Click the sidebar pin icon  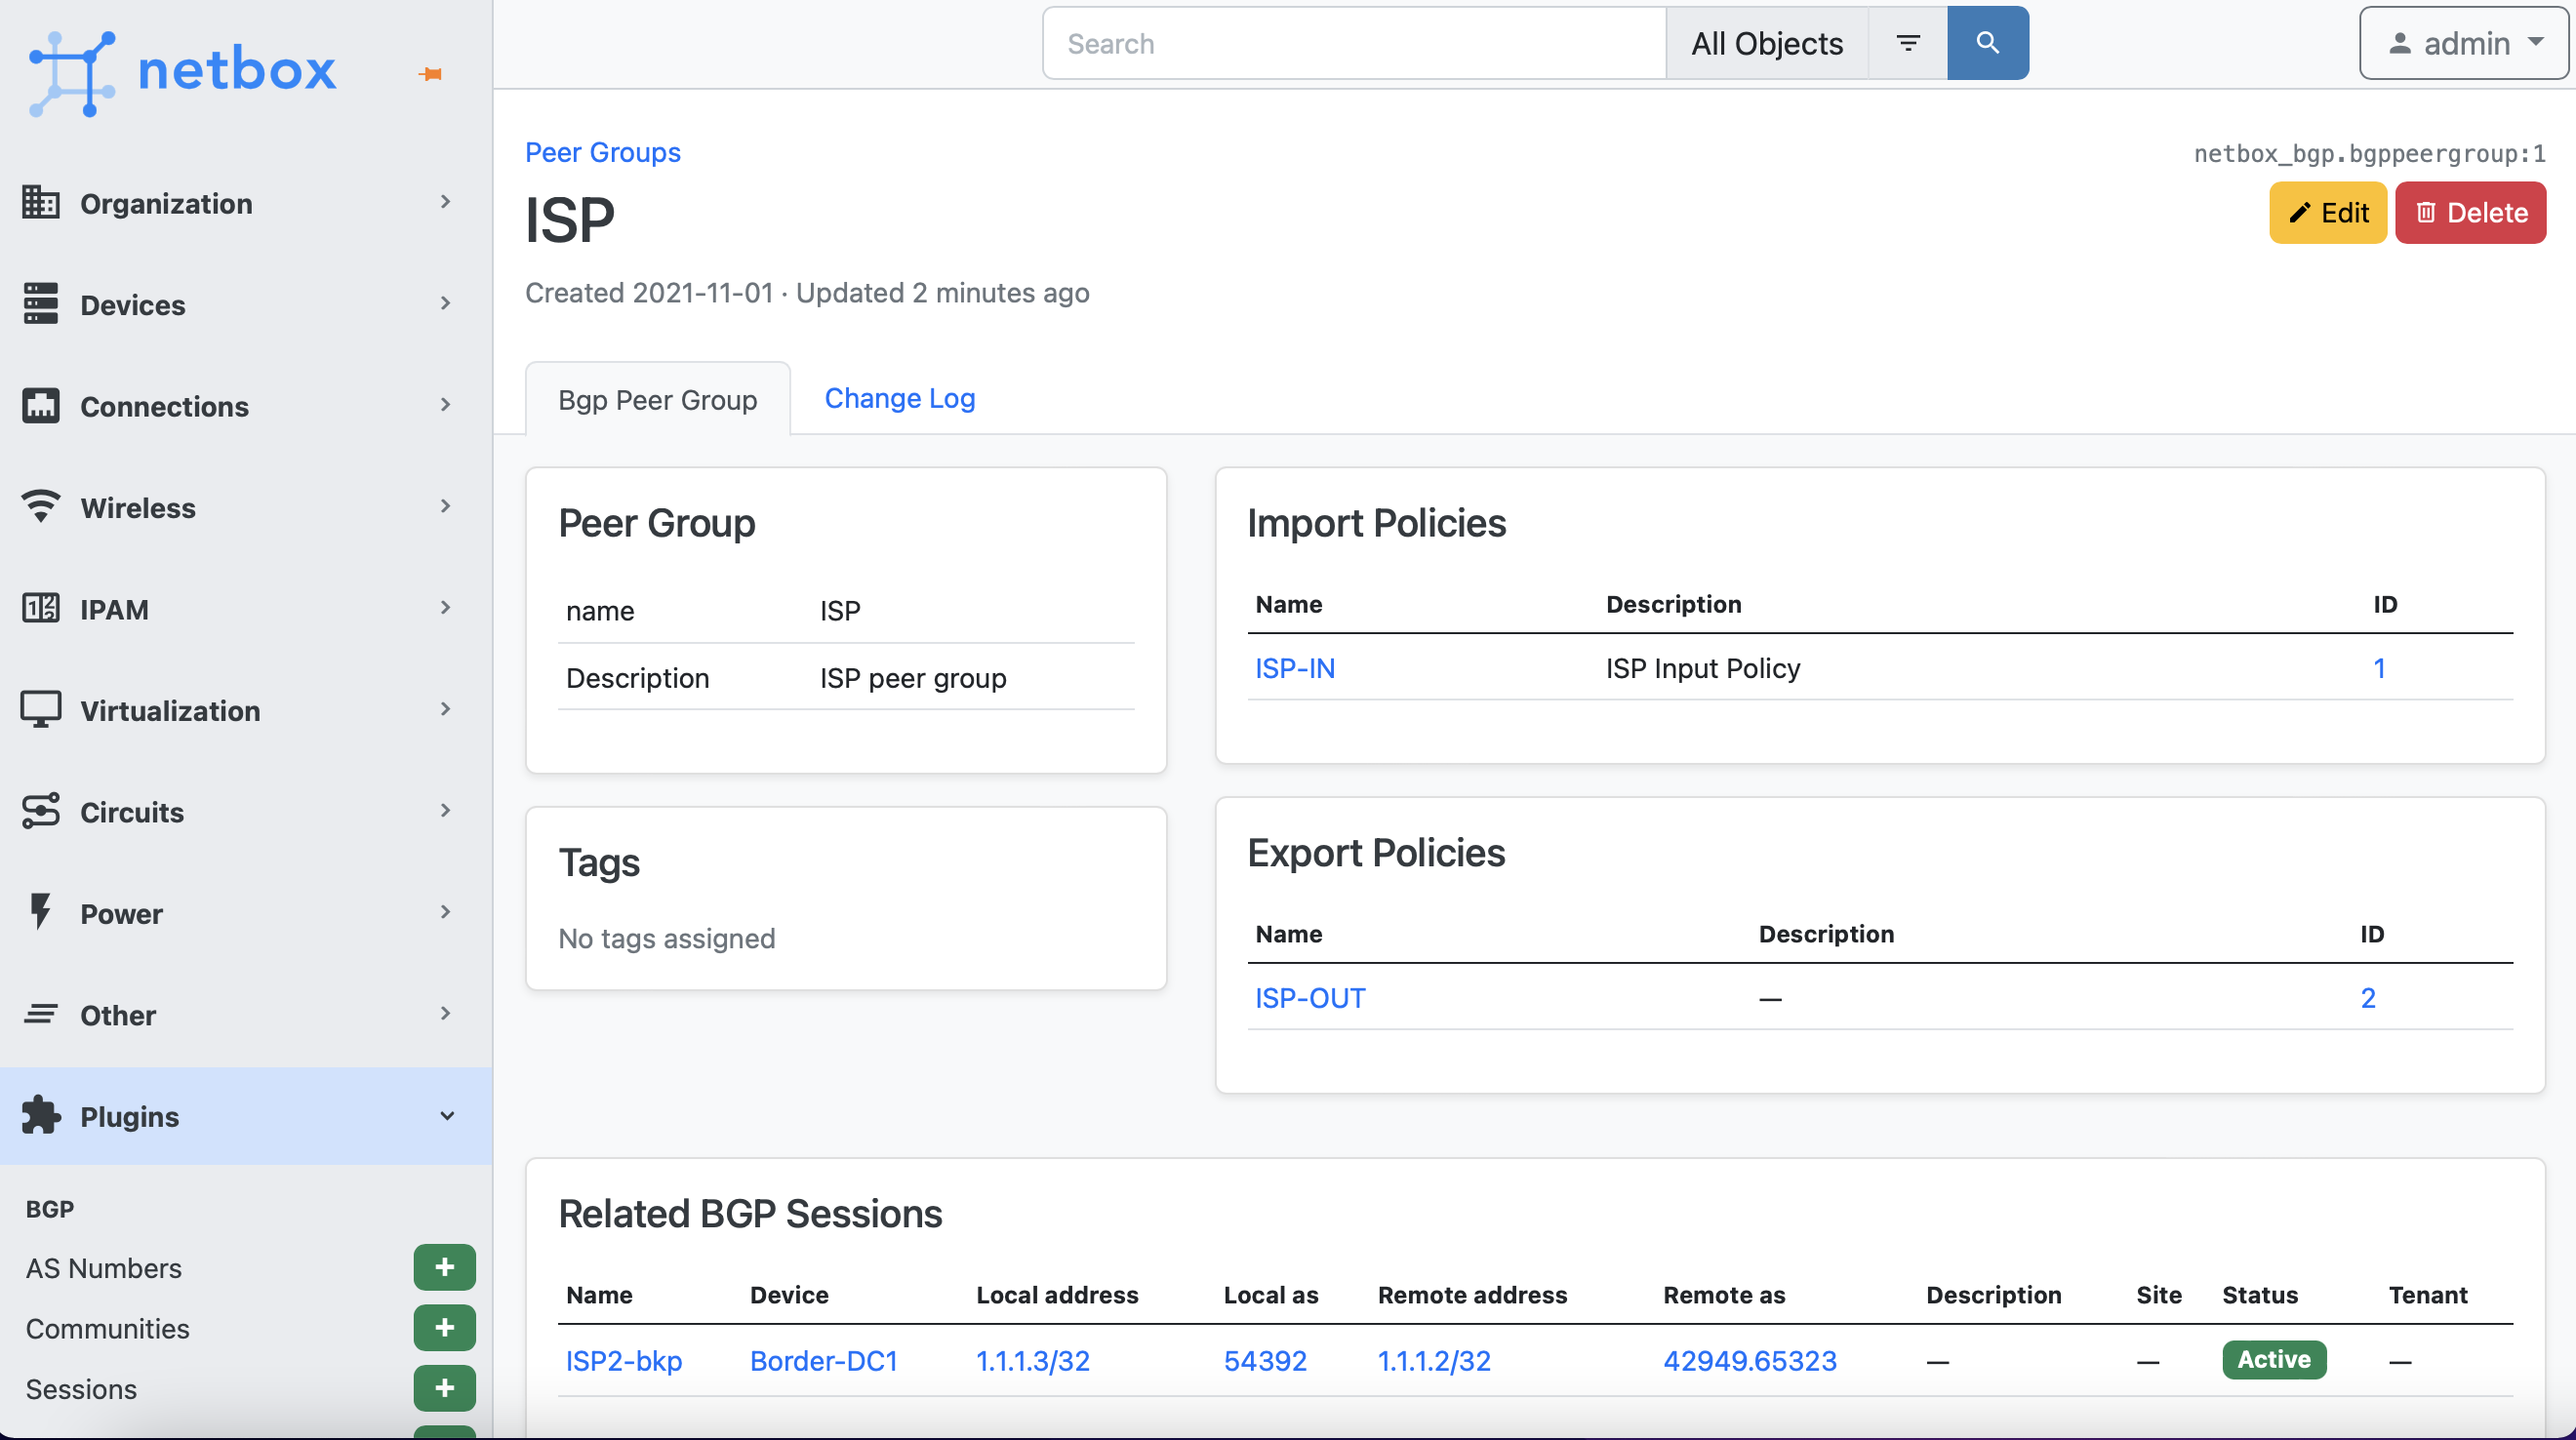431,74
